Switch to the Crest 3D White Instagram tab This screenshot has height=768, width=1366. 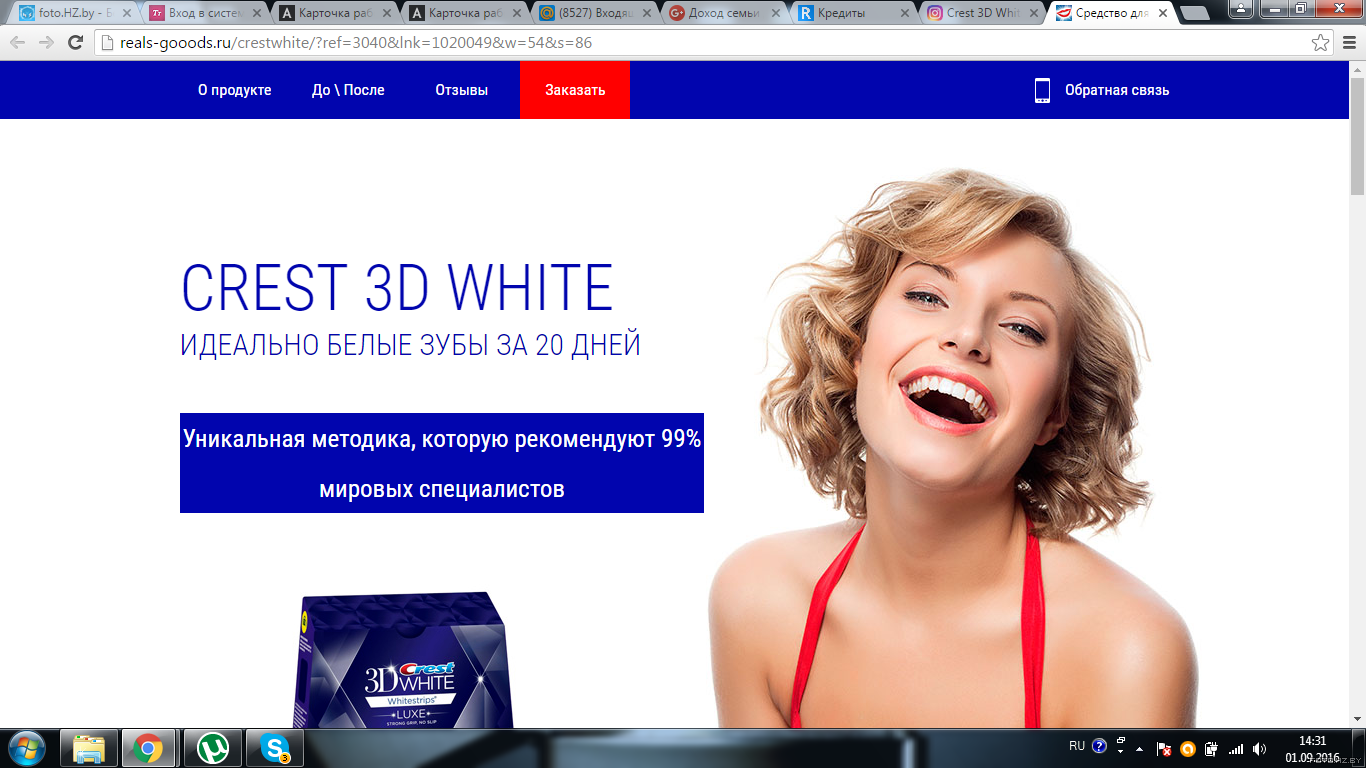pos(982,13)
